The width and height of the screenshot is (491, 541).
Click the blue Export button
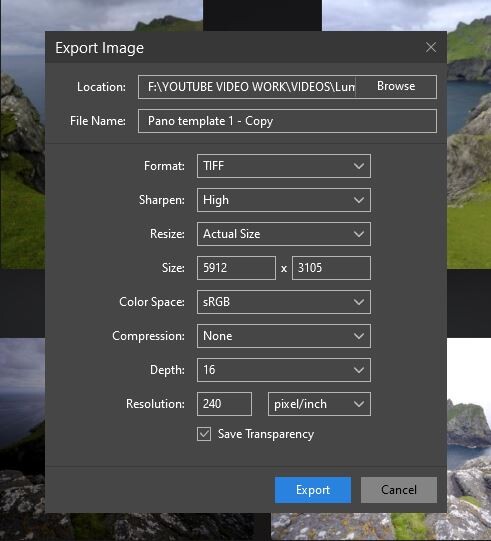pyautogui.click(x=313, y=490)
